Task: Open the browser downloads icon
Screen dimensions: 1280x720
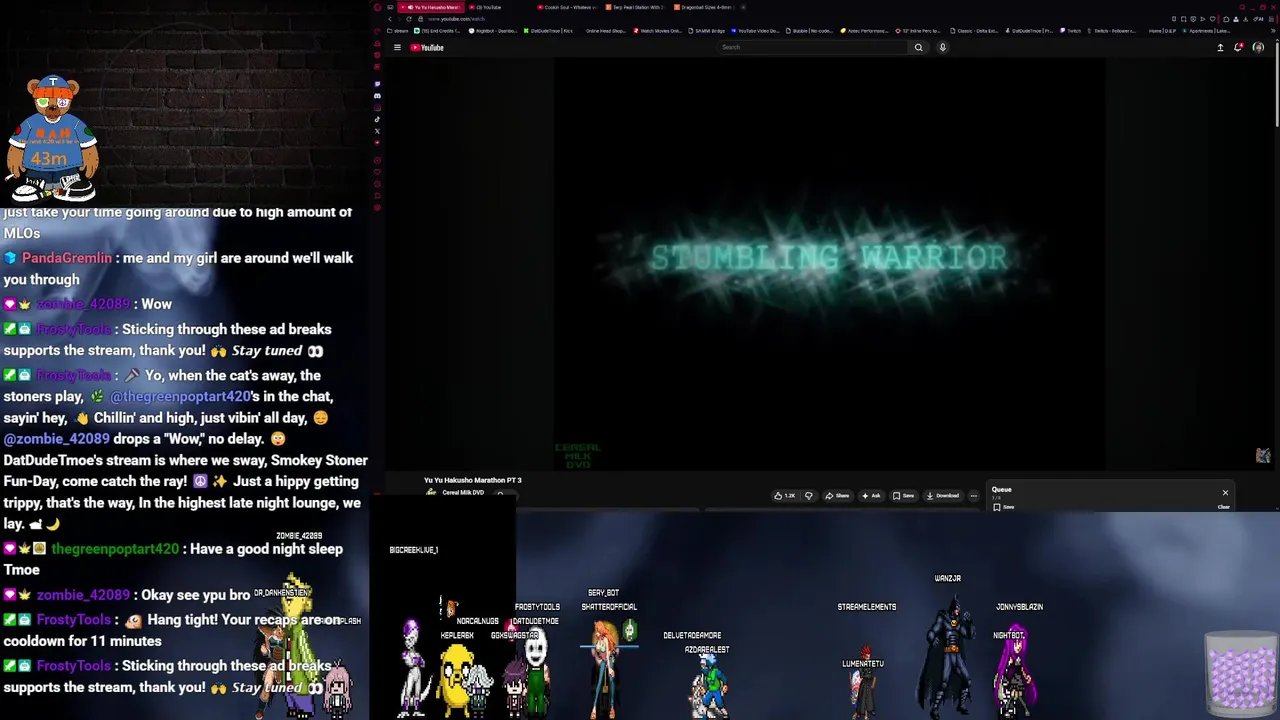Action: pos(1246,19)
